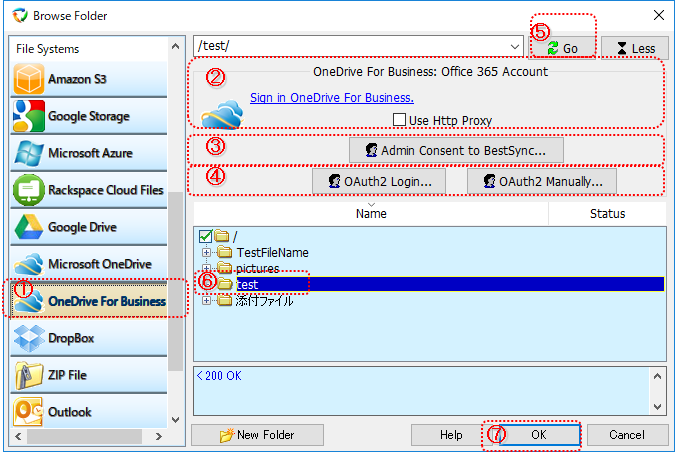Select ZIP File file system

coord(89,375)
